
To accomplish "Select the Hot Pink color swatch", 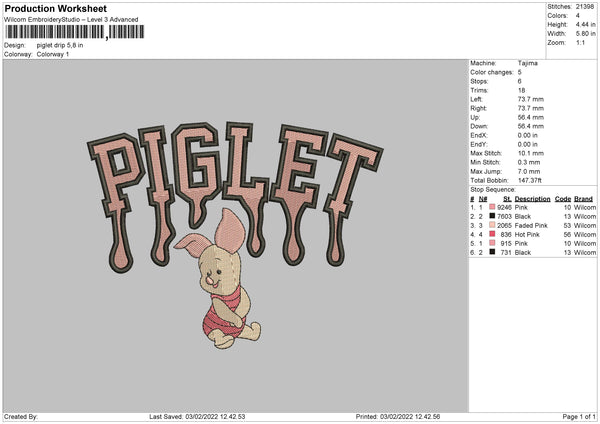I will pos(492,234).
